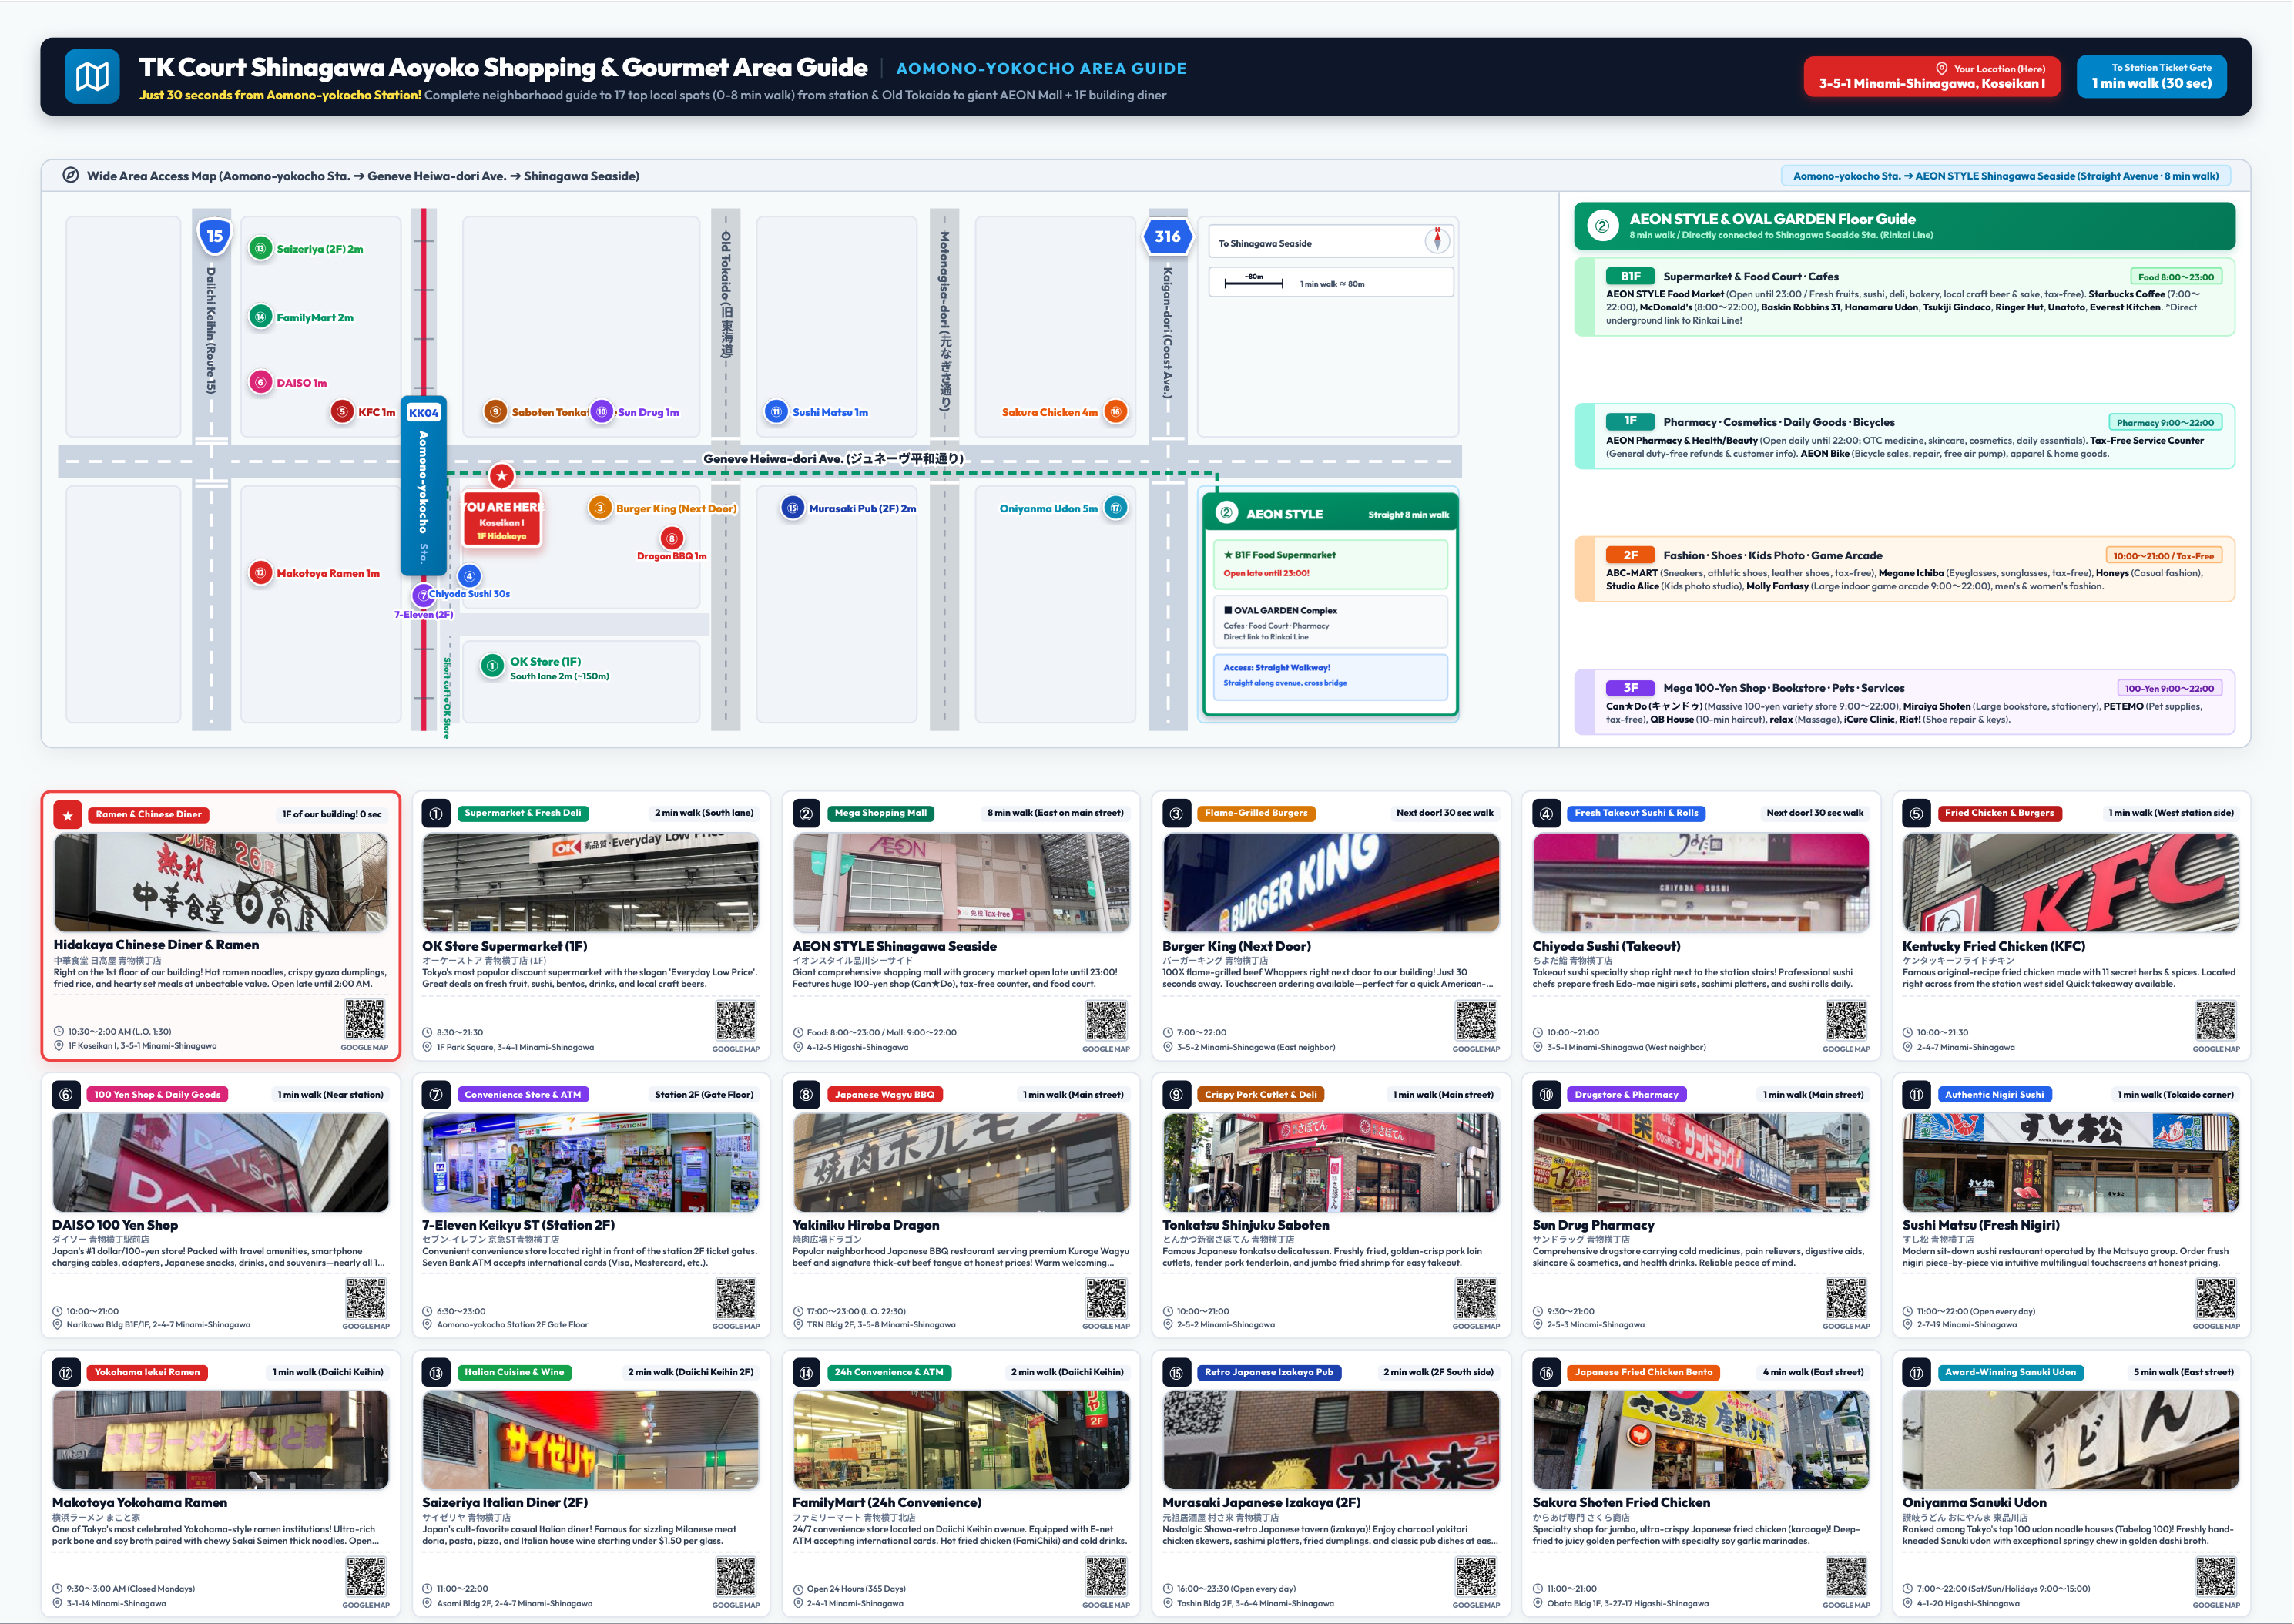Click the OK Store Supermarket (1F) card title

pos(504,946)
